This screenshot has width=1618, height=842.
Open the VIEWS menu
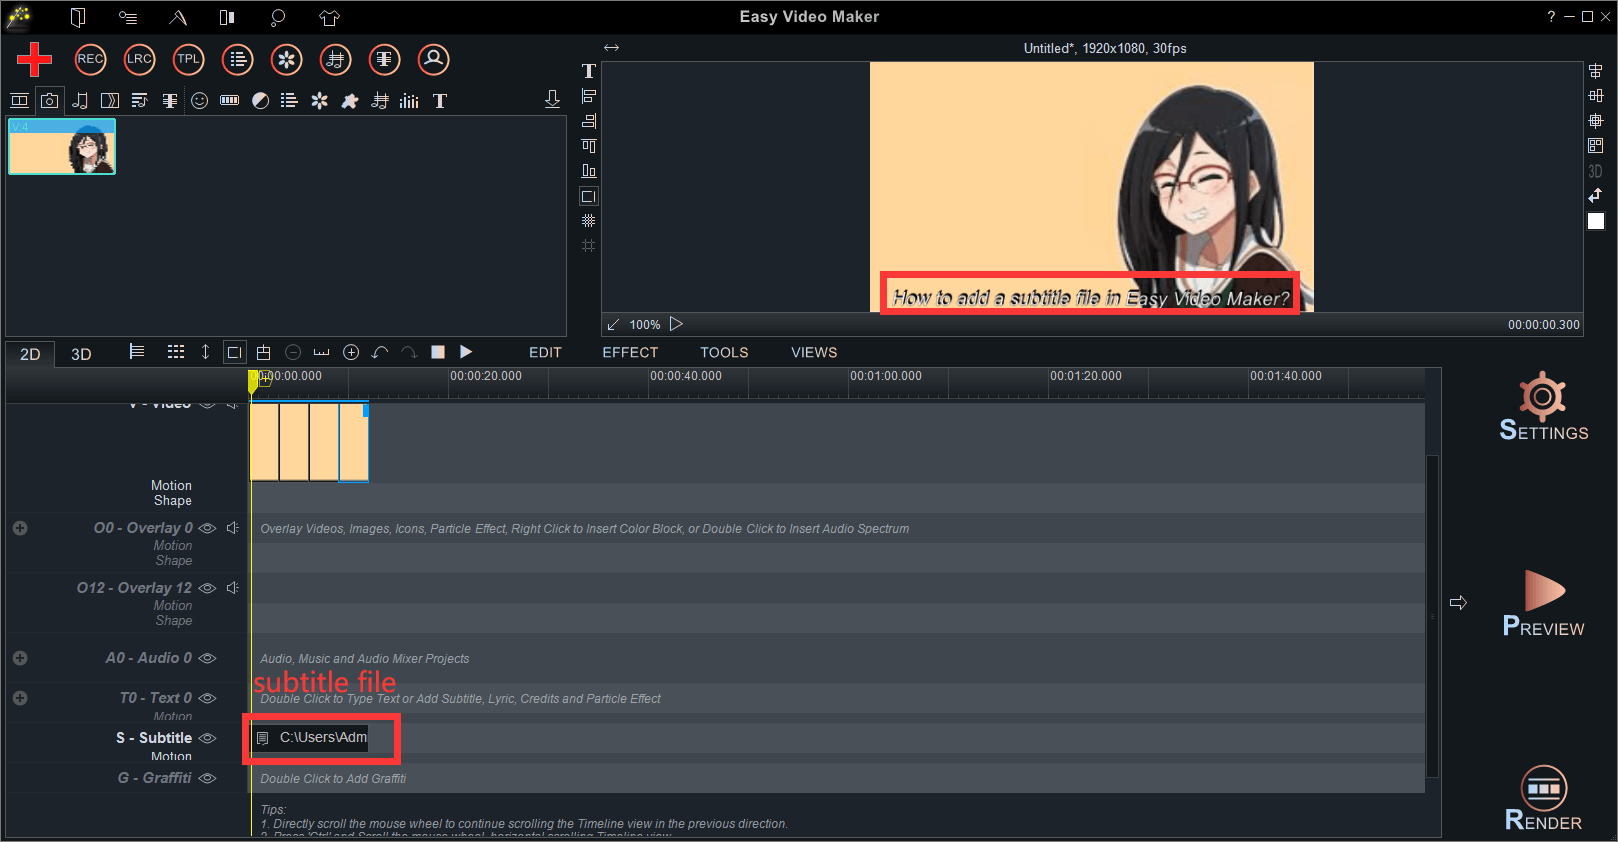[x=814, y=352]
